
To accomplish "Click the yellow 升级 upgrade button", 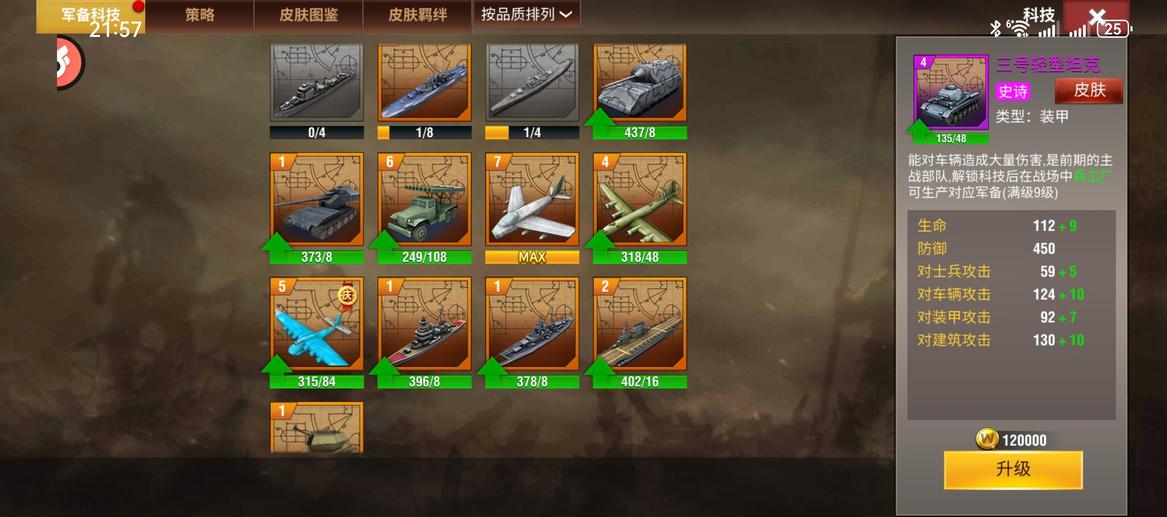I will (1013, 469).
